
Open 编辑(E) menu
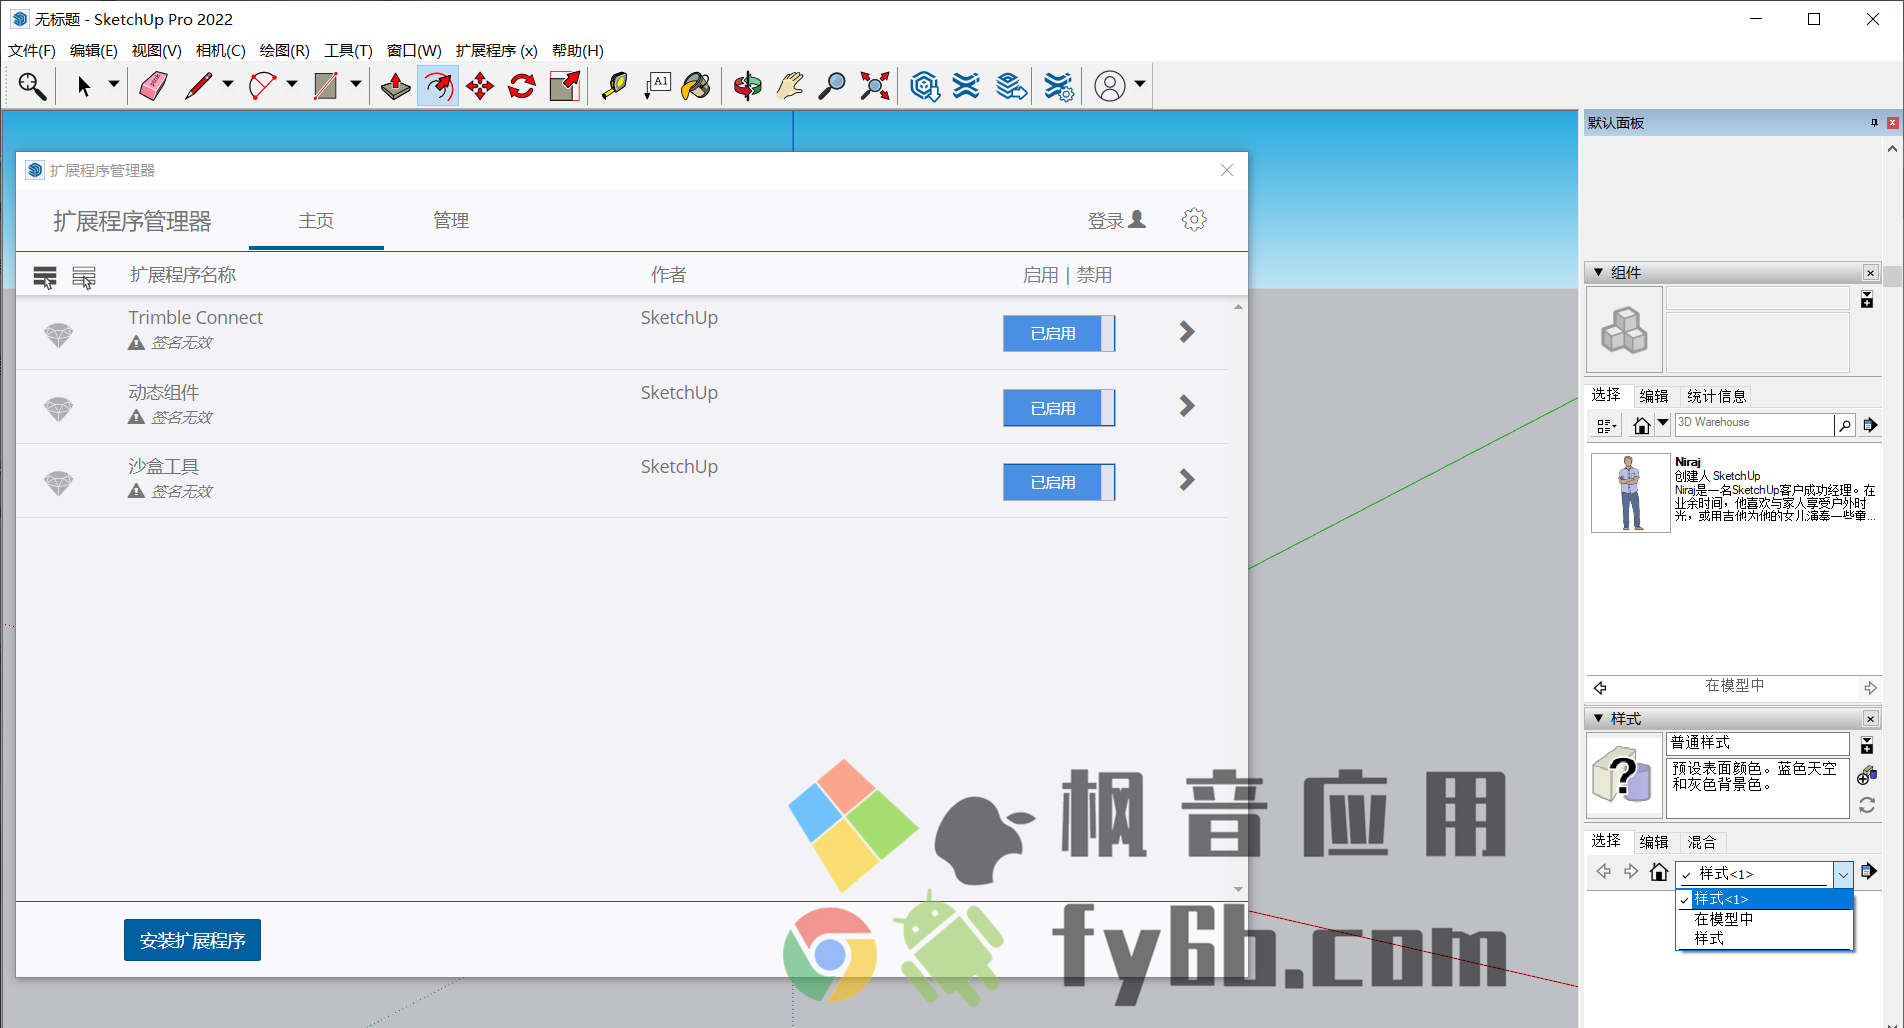click(94, 50)
